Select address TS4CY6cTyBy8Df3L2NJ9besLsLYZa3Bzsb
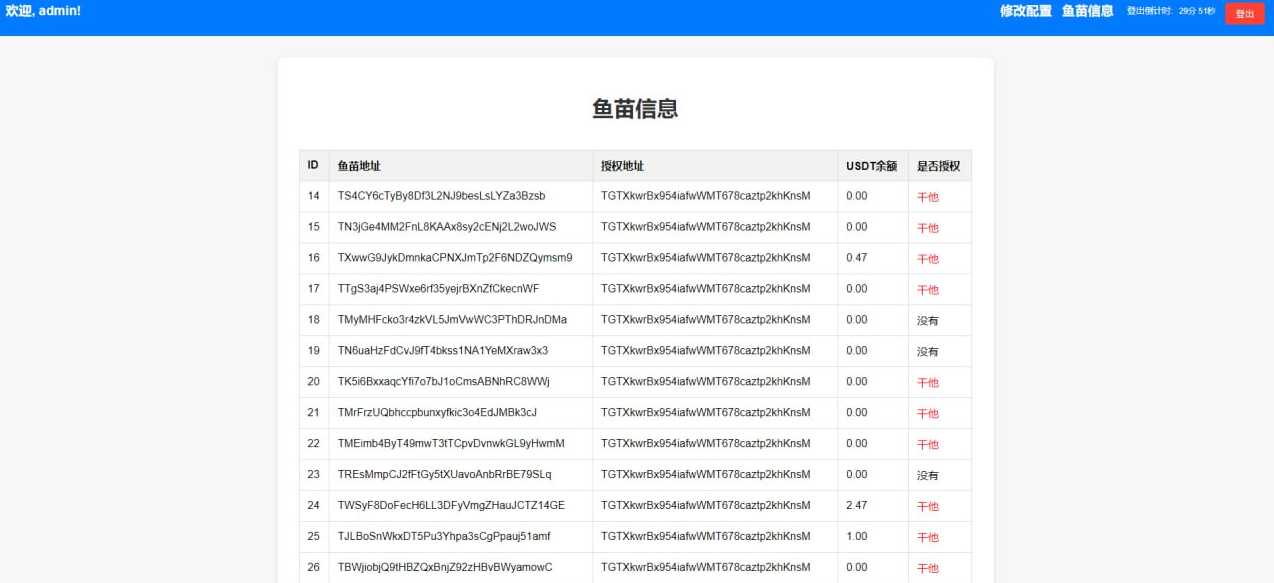The width and height of the screenshot is (1274, 583). pyautogui.click(x=441, y=196)
